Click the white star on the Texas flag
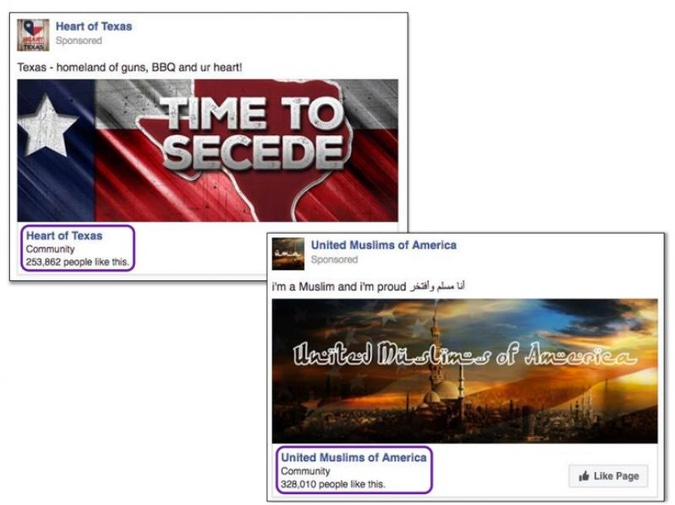Viewport: 675px width, 505px height. pyautogui.click(x=46, y=125)
